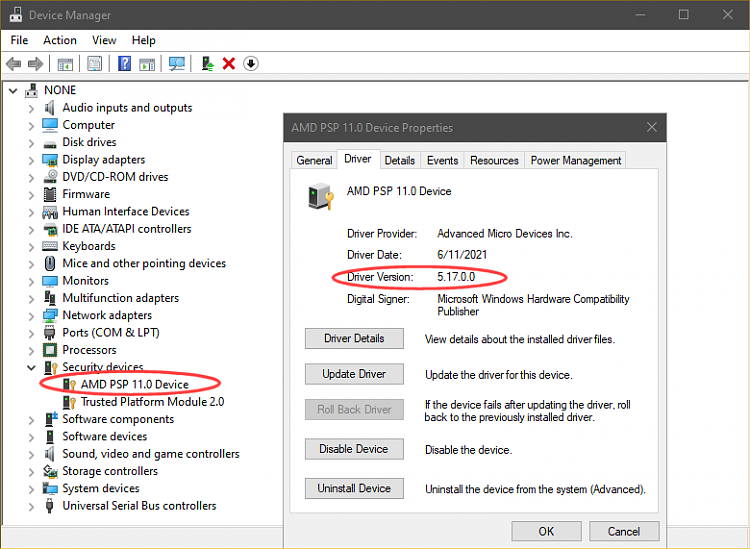Viewport: 750px width, 549px height.
Task: Switch to the Power Management tab
Action: [x=576, y=161]
